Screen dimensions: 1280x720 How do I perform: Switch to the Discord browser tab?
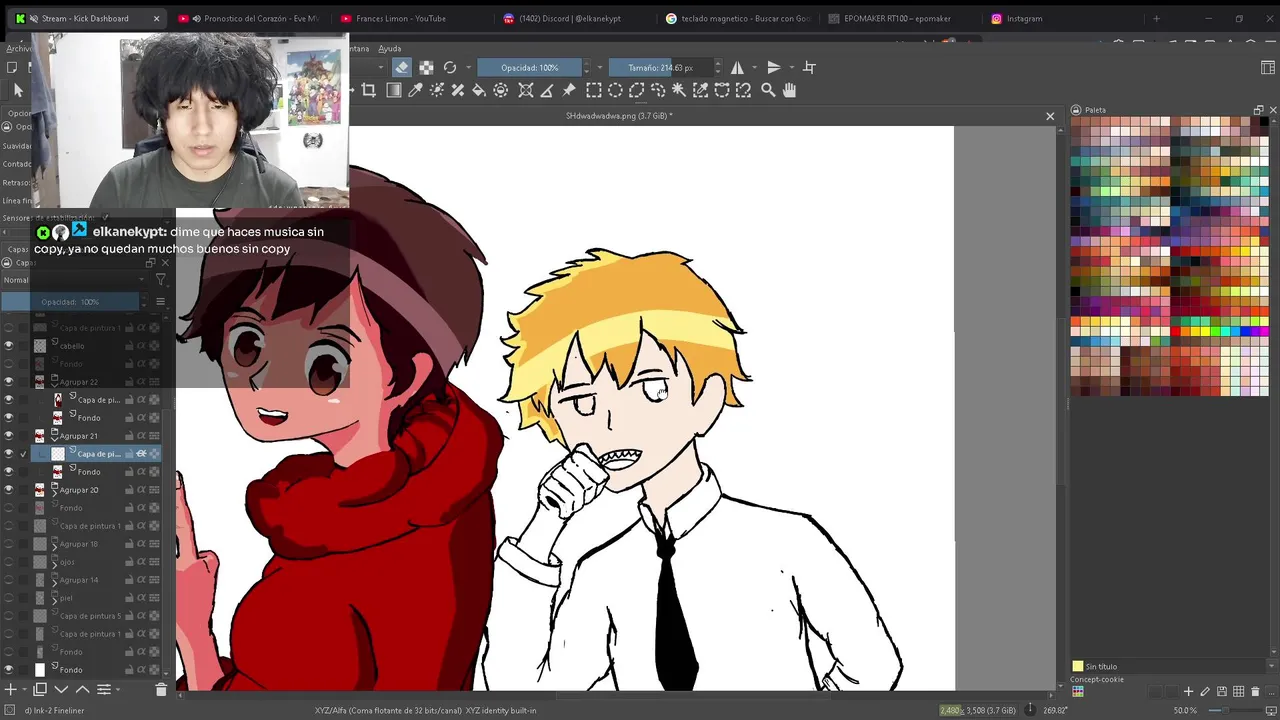point(570,18)
